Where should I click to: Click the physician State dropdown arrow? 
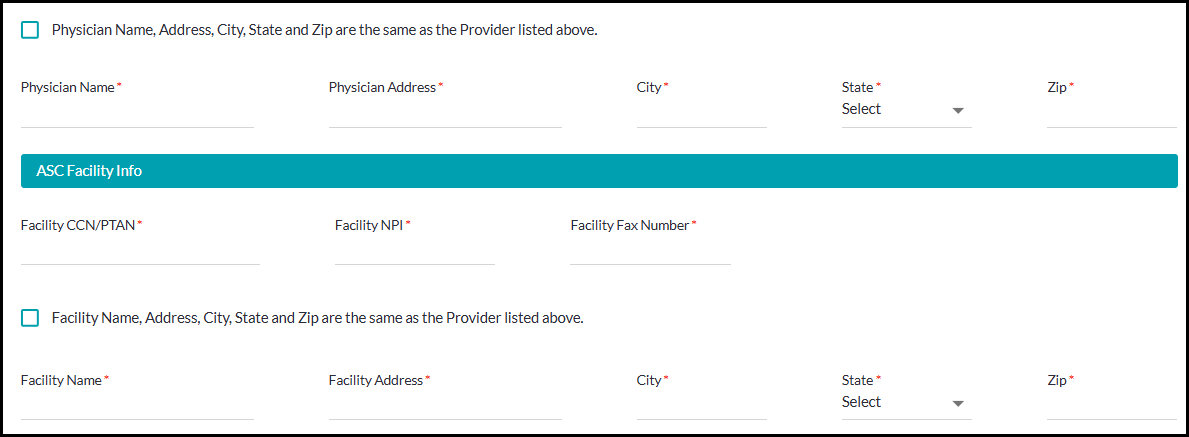[958, 111]
